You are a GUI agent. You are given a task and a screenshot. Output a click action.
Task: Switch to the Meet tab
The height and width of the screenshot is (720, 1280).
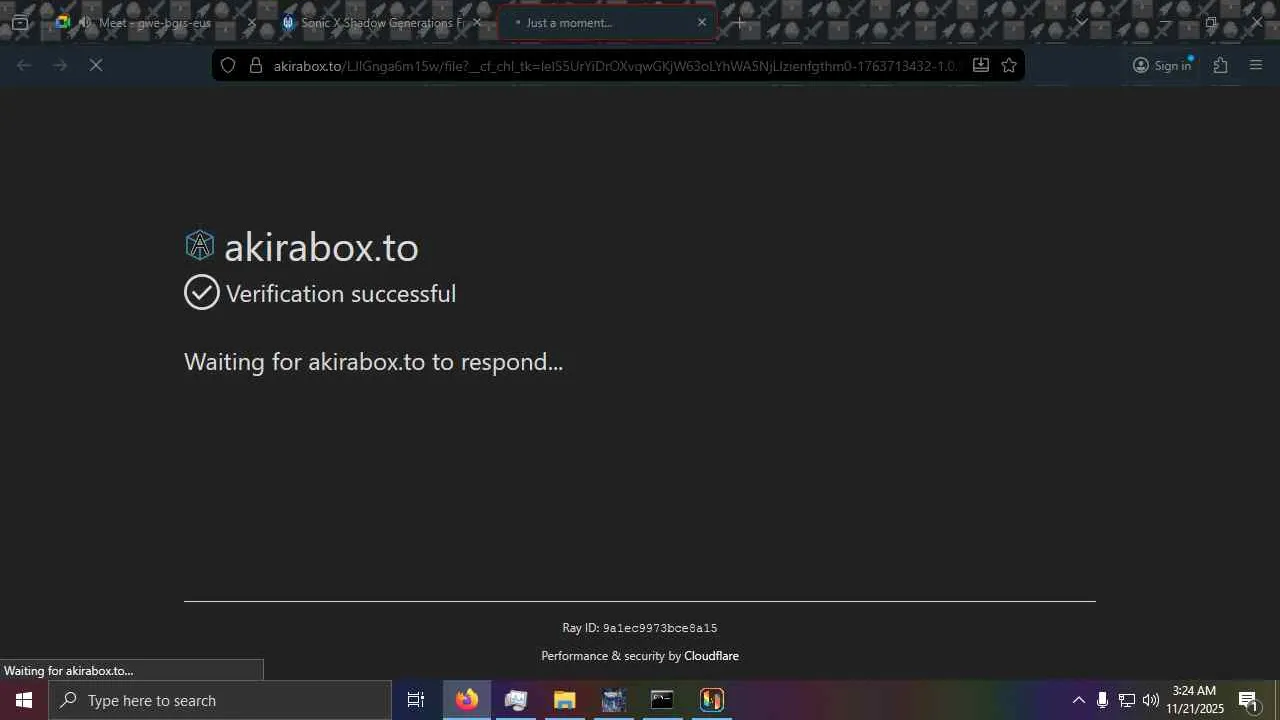tap(157, 22)
